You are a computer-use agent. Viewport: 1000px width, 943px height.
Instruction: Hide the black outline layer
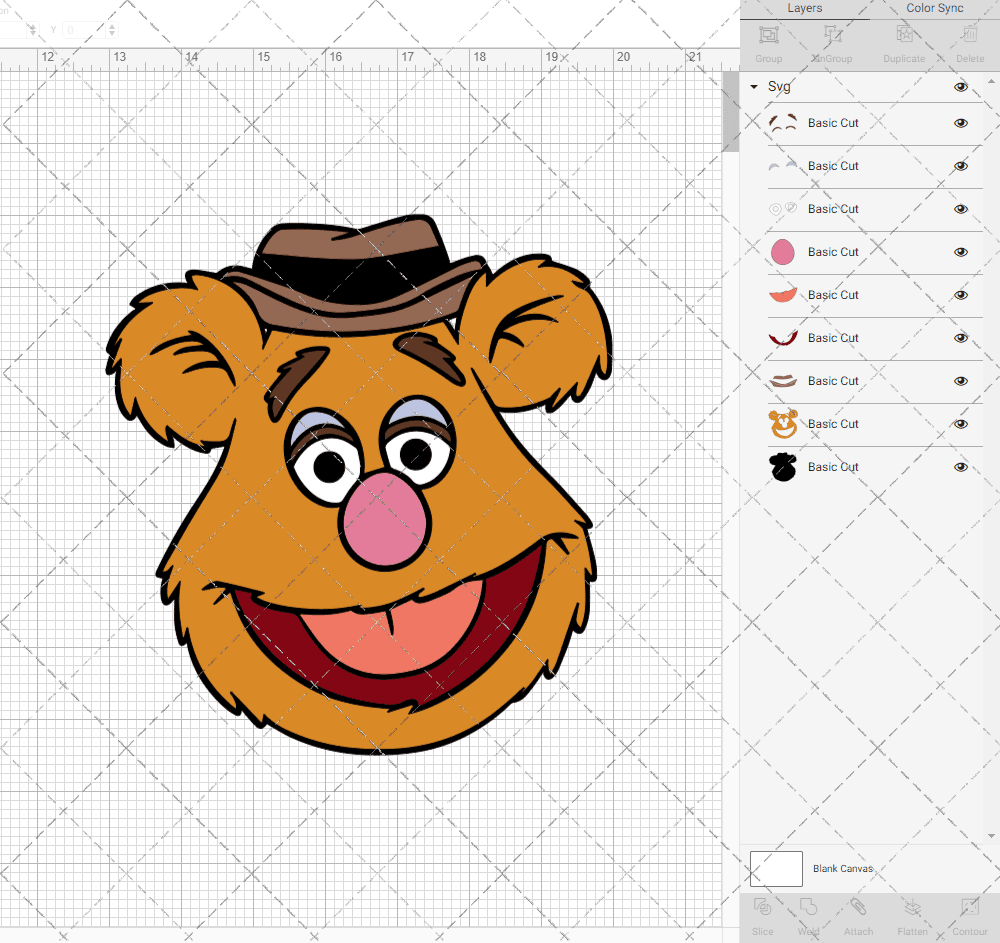tap(960, 467)
